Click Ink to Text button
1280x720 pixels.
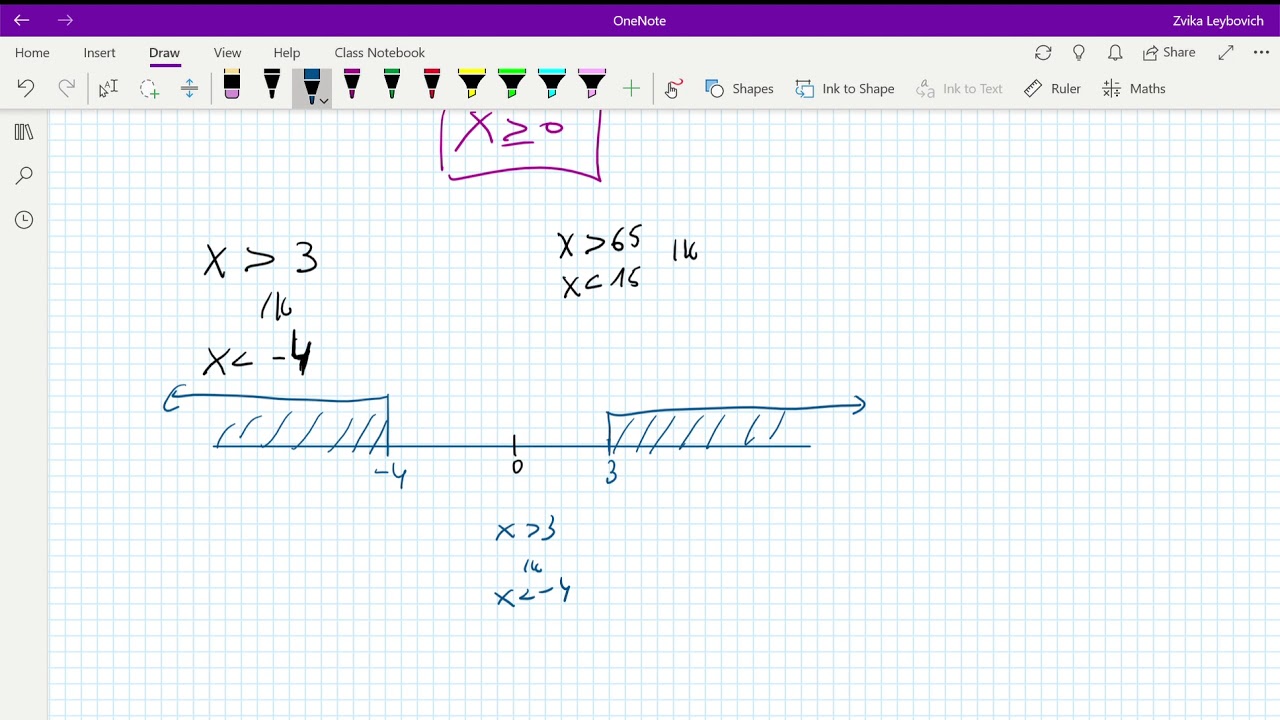[959, 88]
